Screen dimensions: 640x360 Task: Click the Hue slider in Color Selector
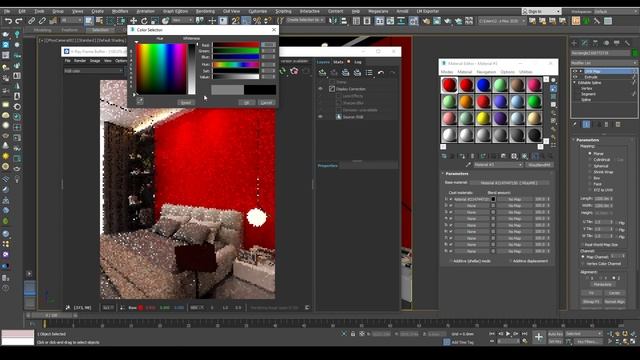[x=236, y=64]
